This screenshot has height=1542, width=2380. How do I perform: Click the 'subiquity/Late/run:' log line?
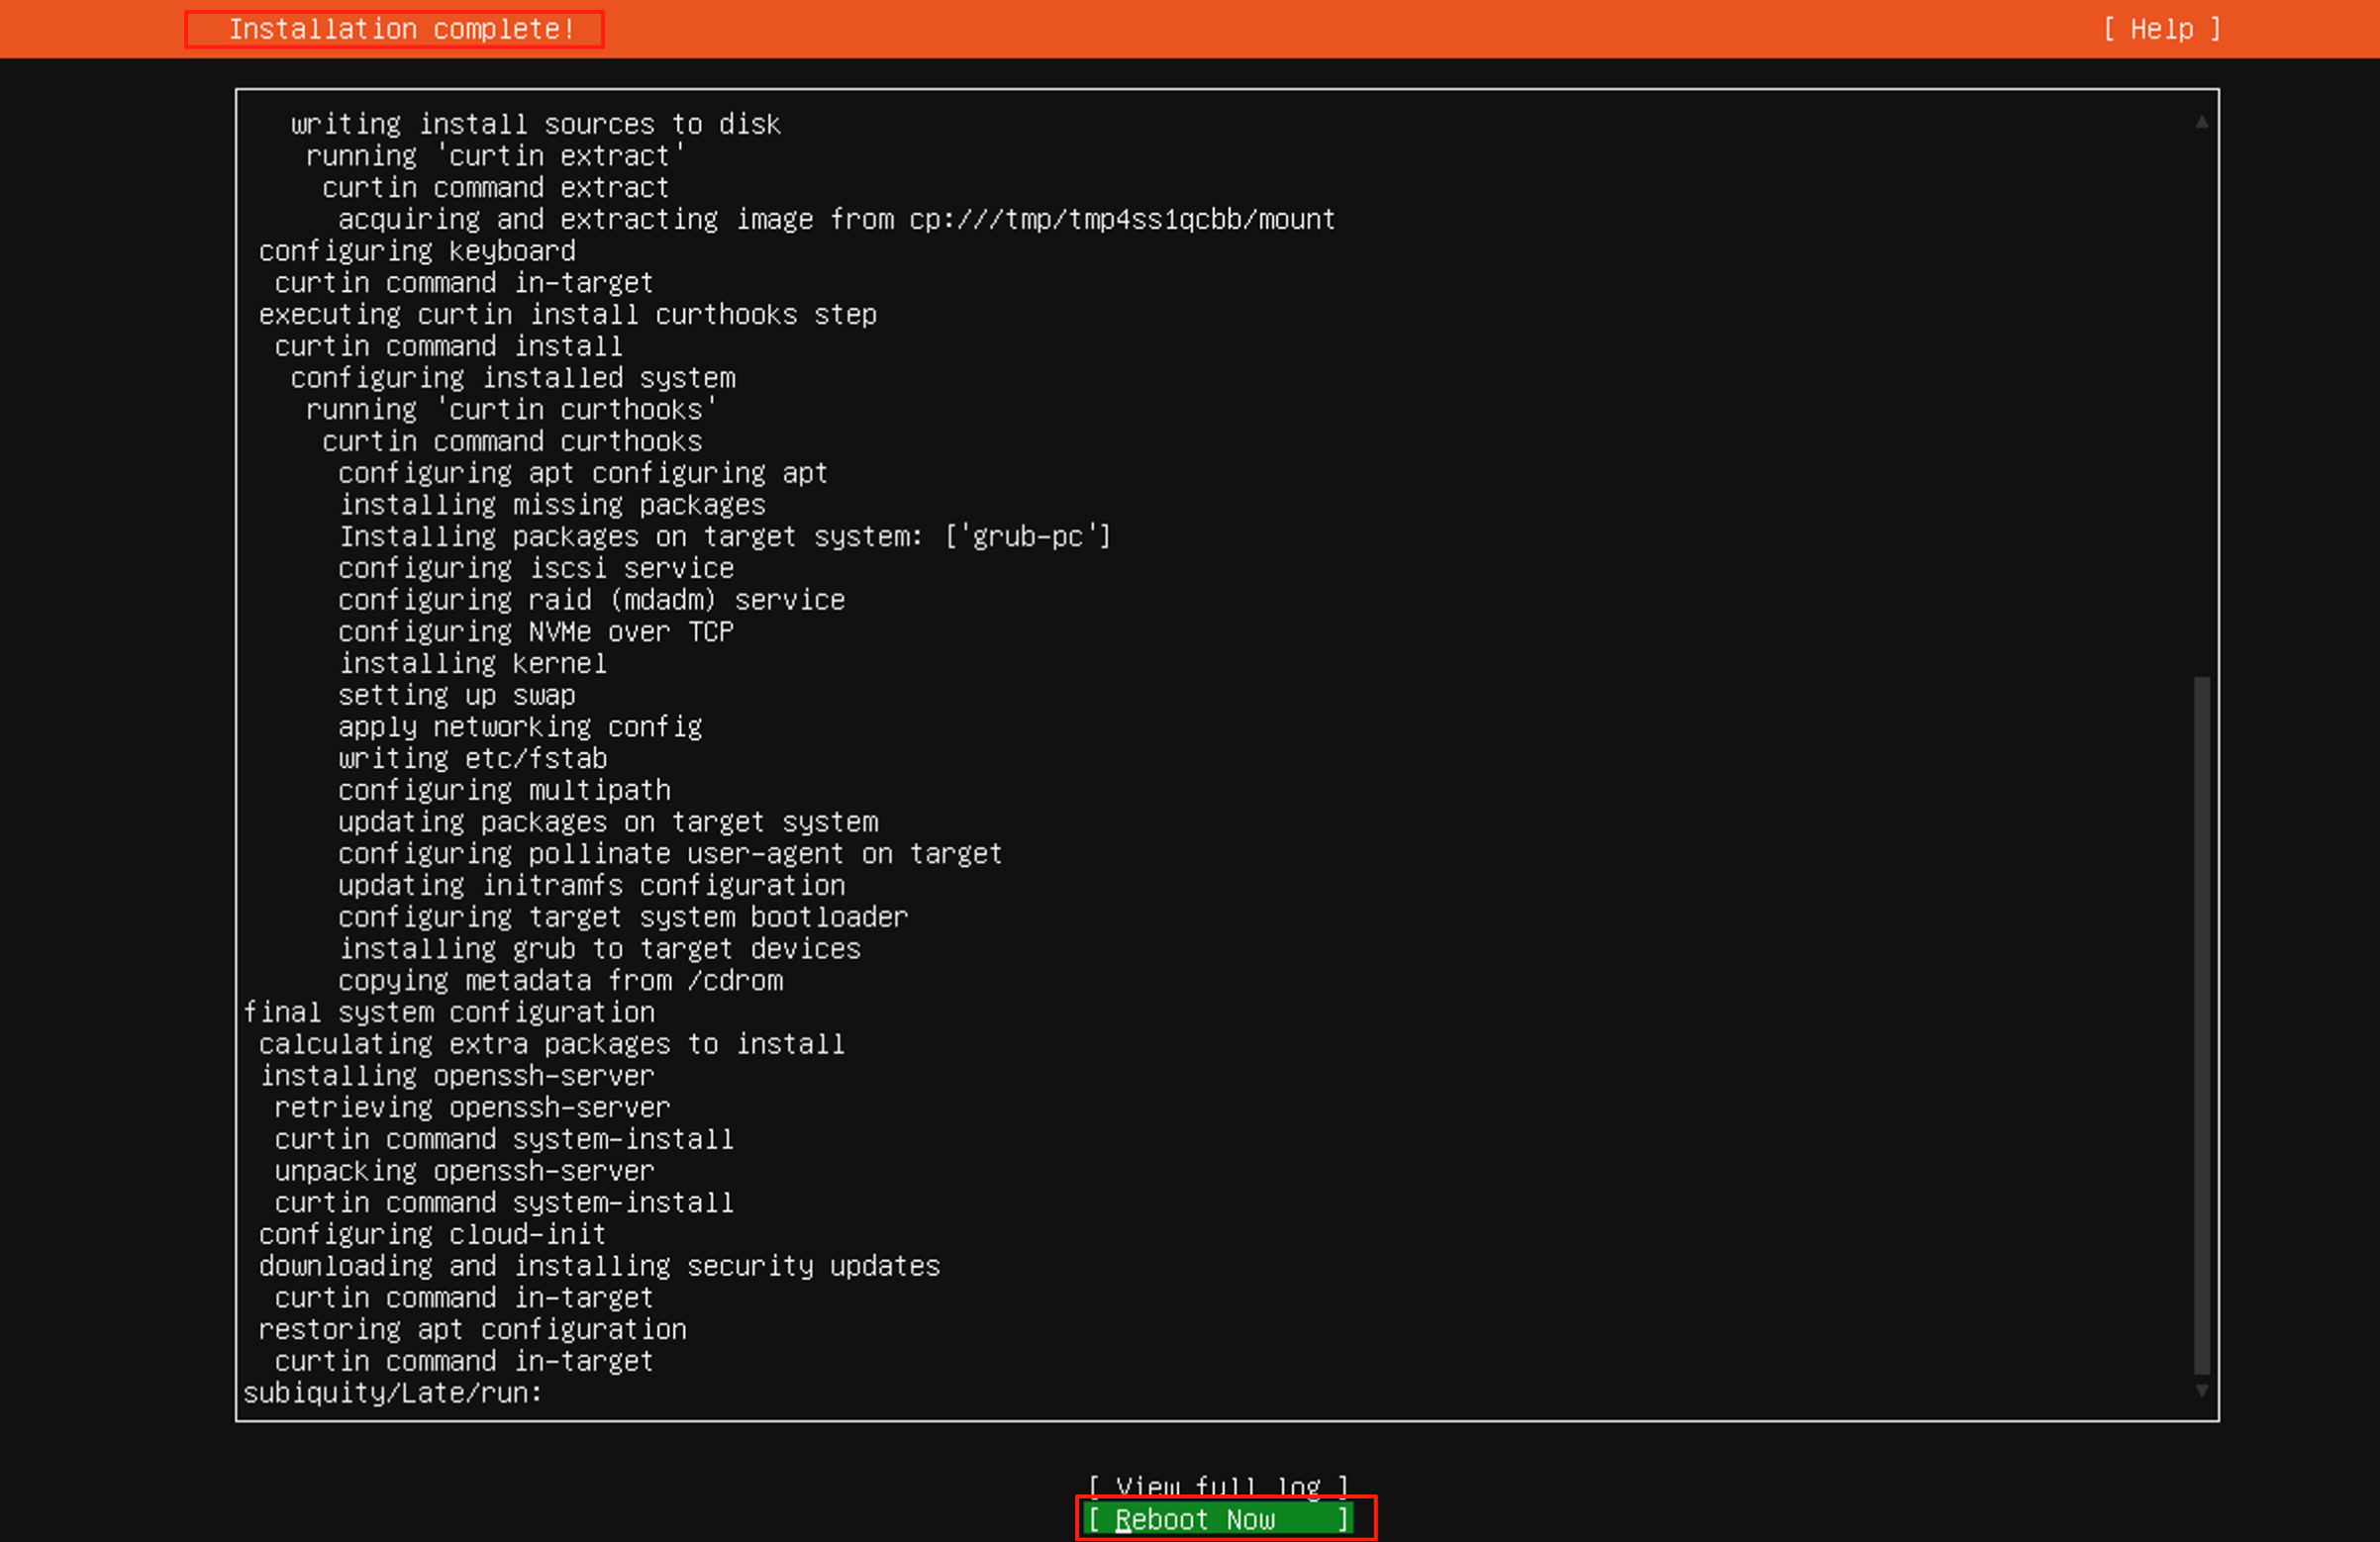click(x=392, y=1393)
